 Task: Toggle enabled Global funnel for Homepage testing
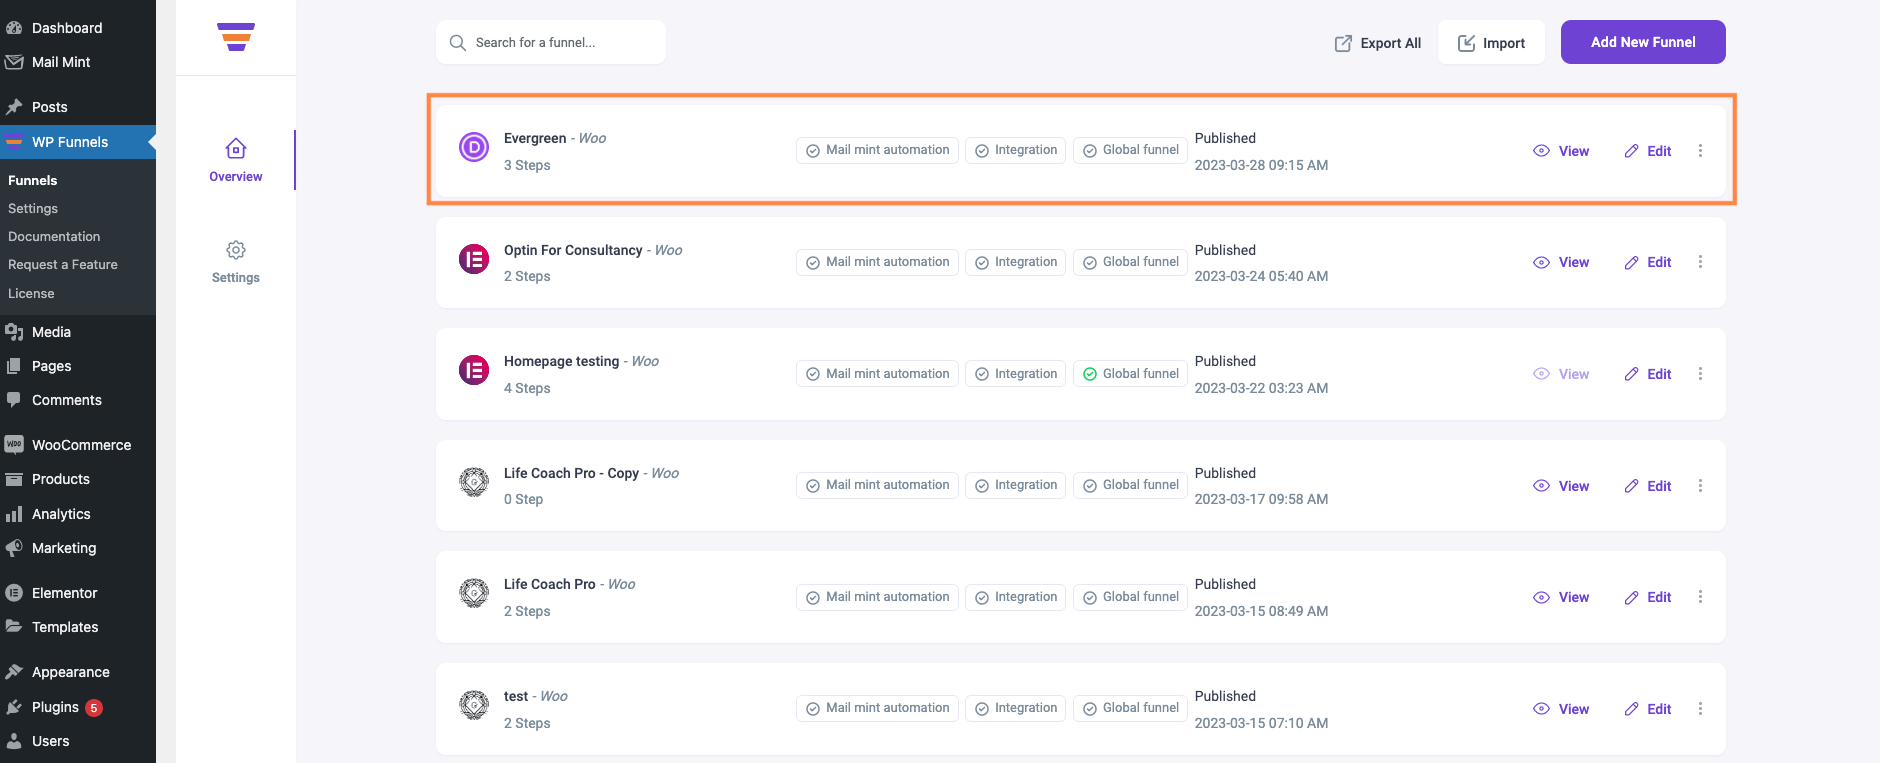click(1130, 374)
